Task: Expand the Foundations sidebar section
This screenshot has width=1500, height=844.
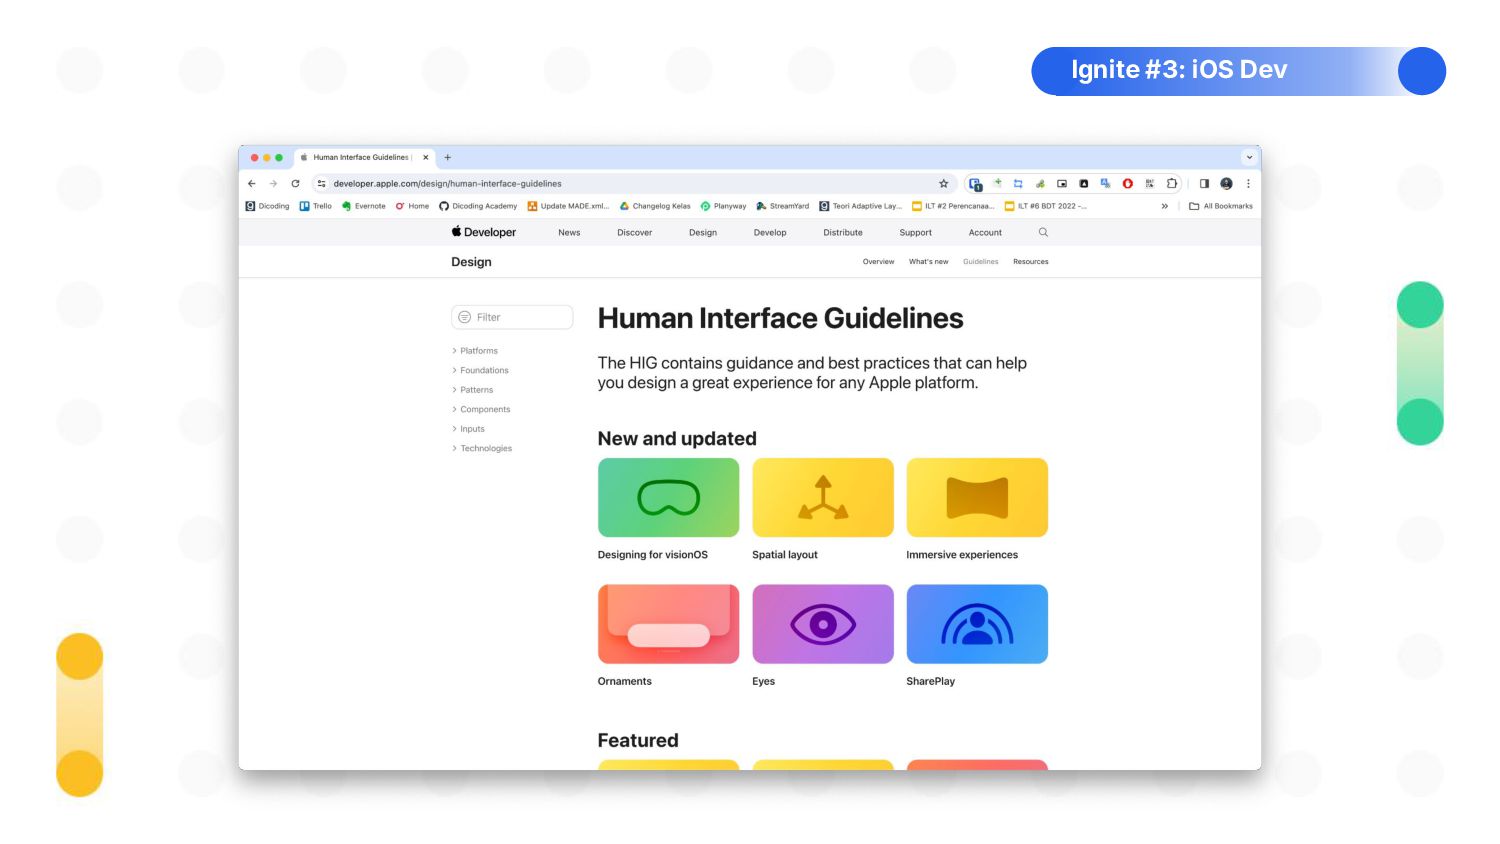Action: tap(480, 370)
